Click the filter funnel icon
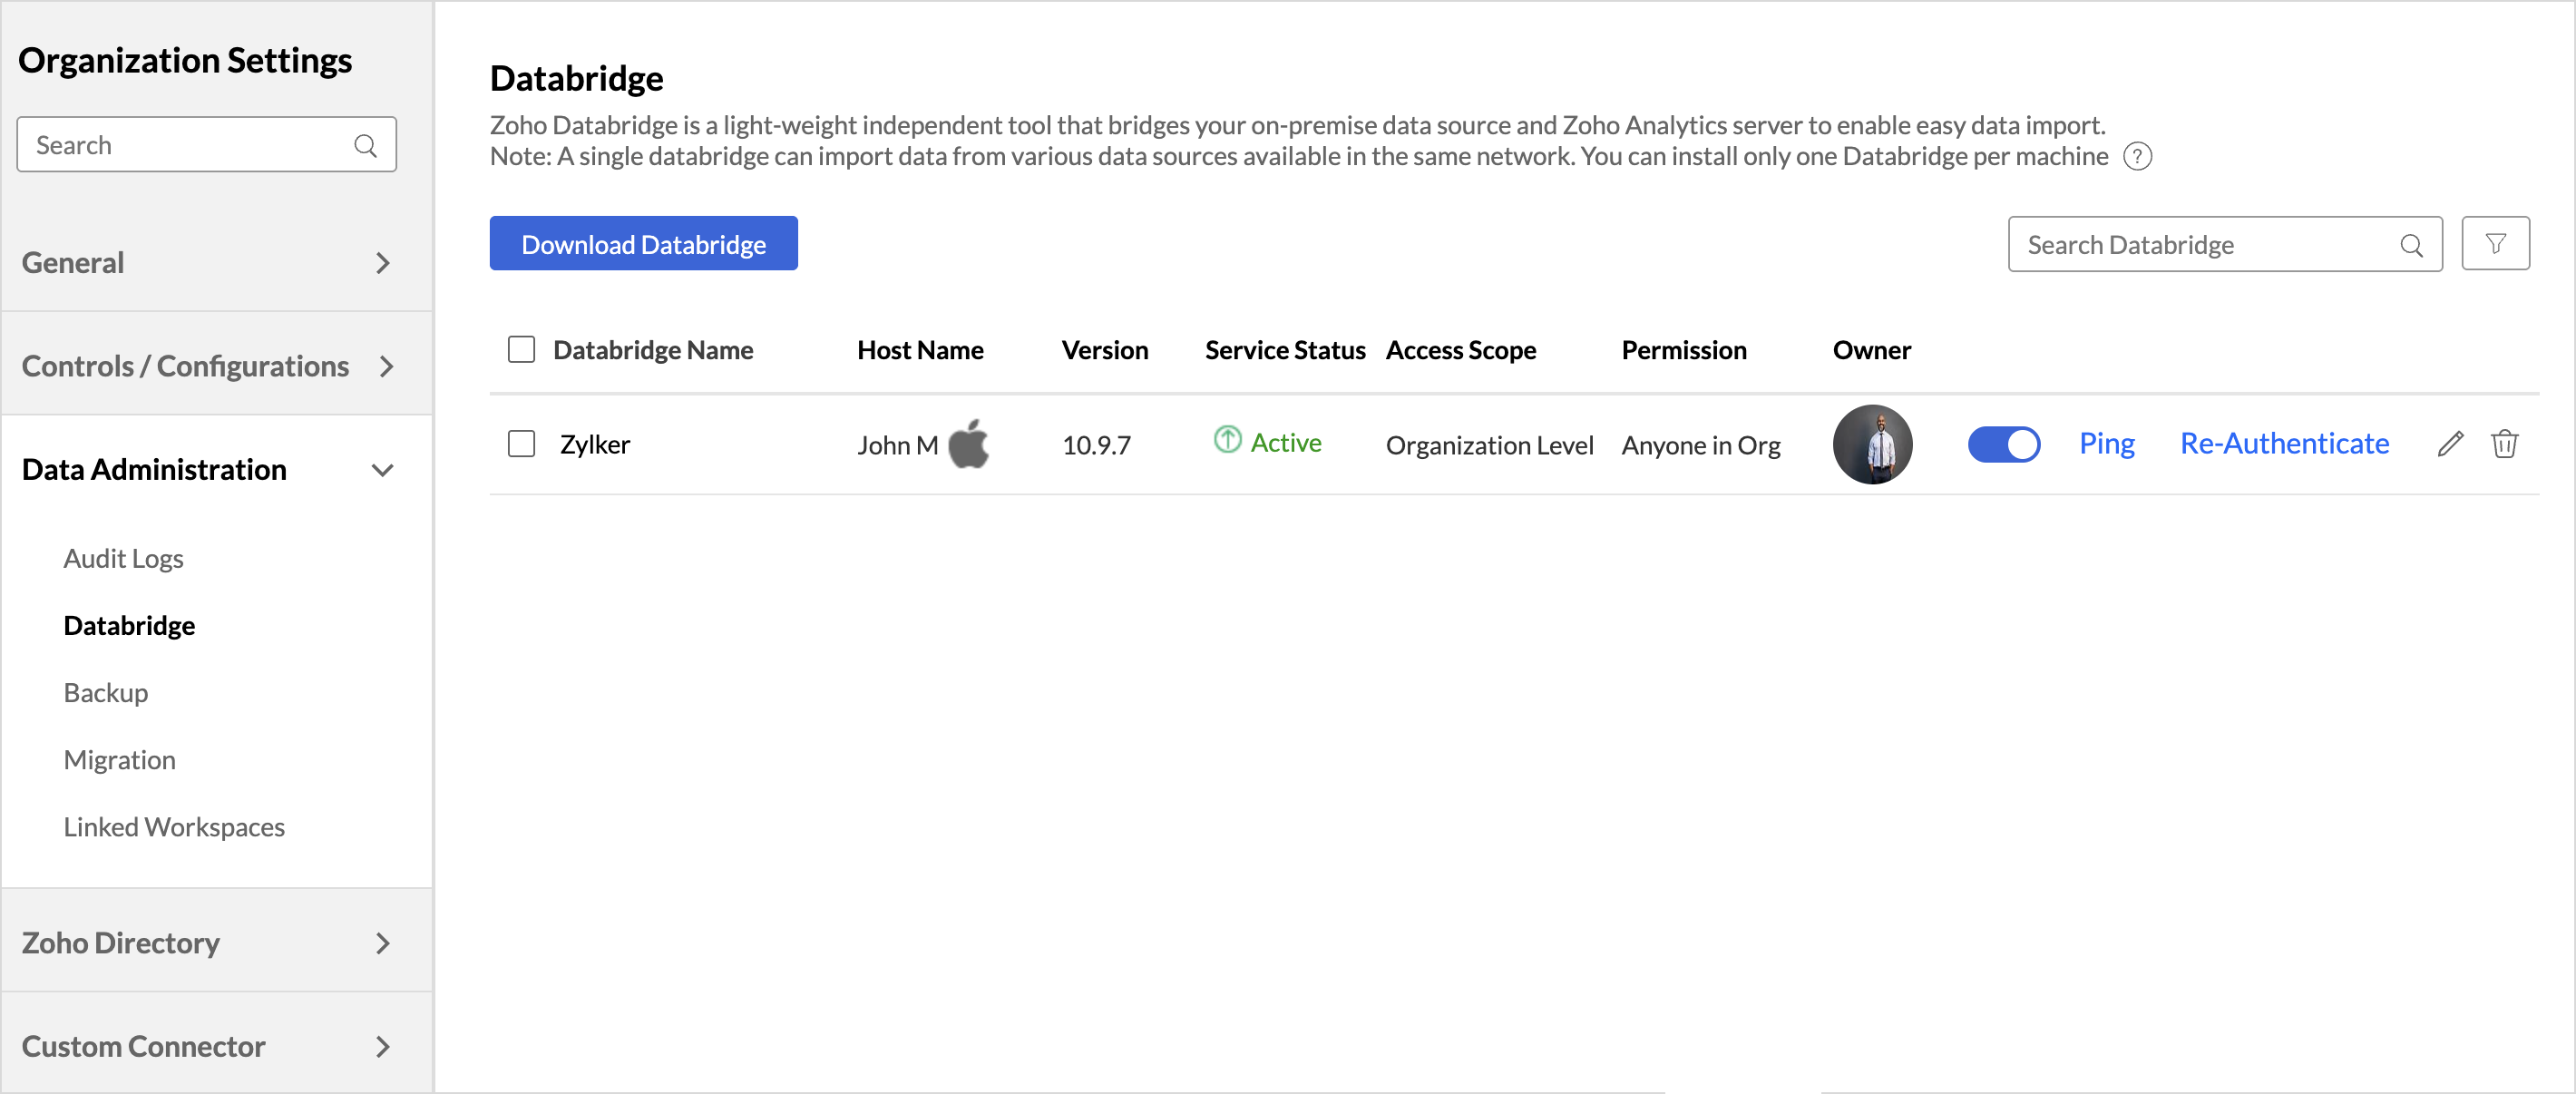 [x=2494, y=244]
